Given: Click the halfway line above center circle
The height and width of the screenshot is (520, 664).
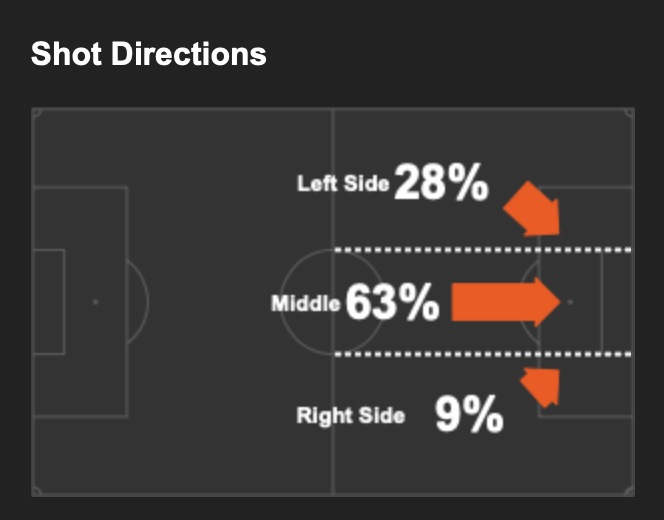Looking at the screenshot, I should (x=333, y=179).
